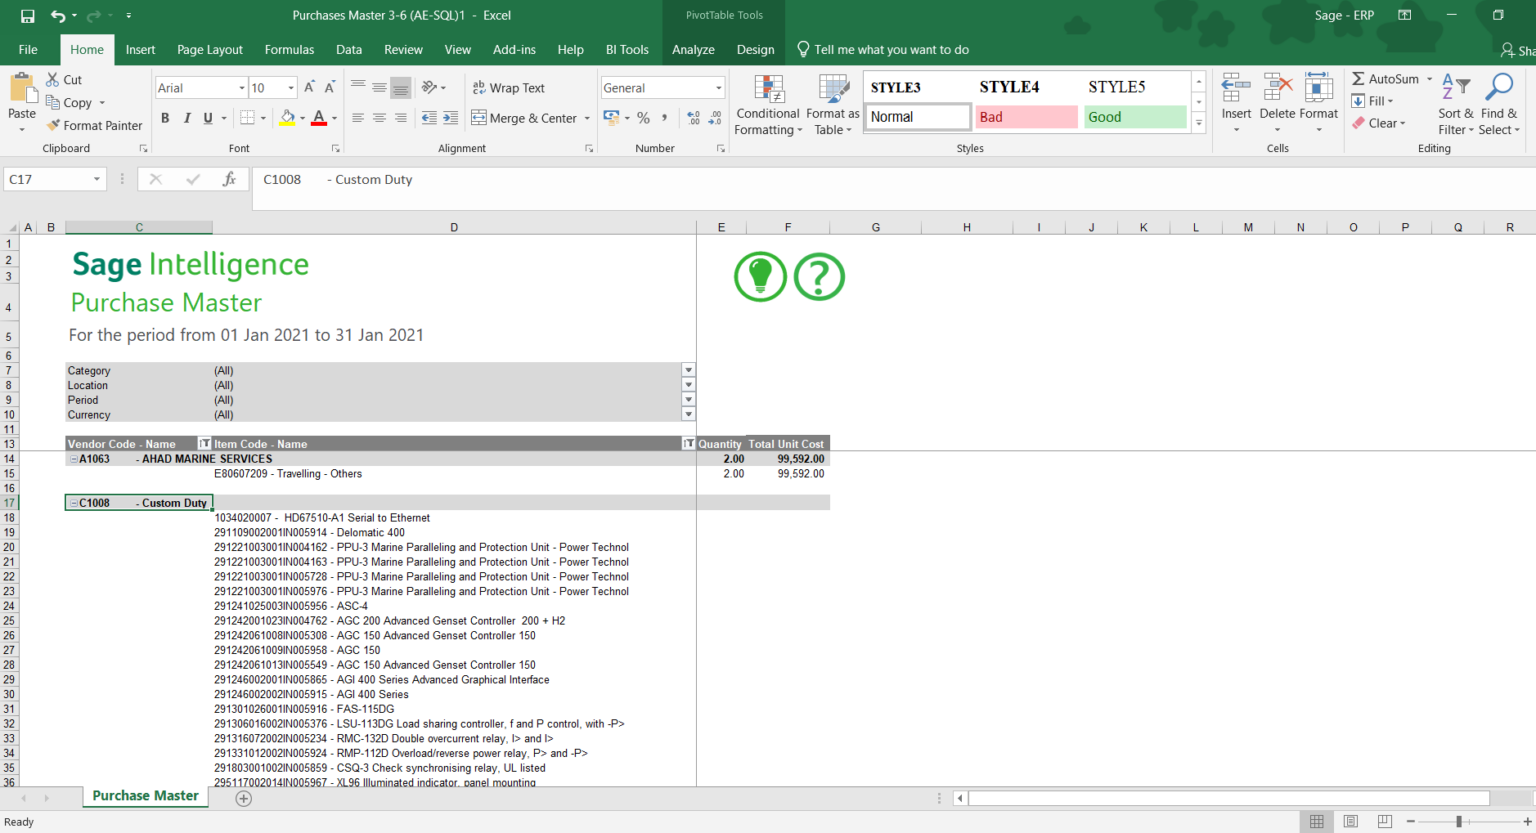Click inside the Name Box
1536x833 pixels.
coord(45,178)
